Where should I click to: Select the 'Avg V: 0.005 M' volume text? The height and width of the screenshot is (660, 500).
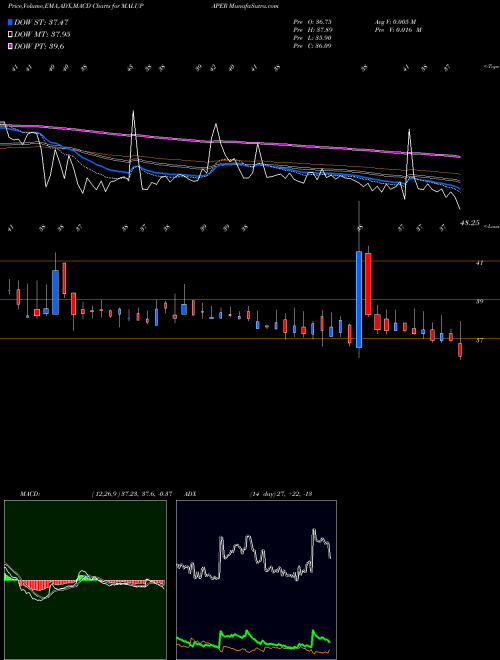[395, 22]
